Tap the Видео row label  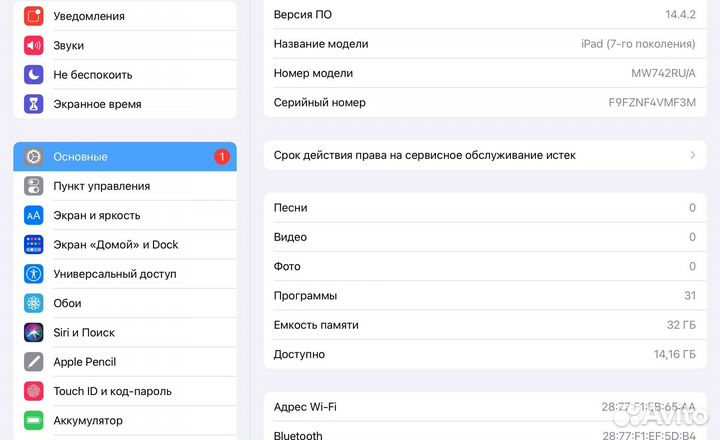click(290, 237)
